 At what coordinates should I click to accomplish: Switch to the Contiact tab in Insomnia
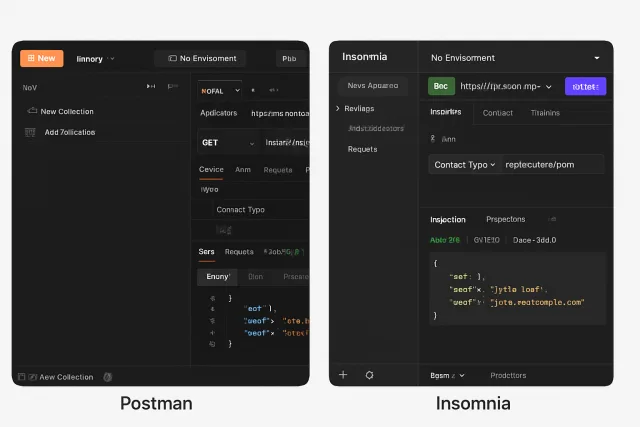(498, 113)
